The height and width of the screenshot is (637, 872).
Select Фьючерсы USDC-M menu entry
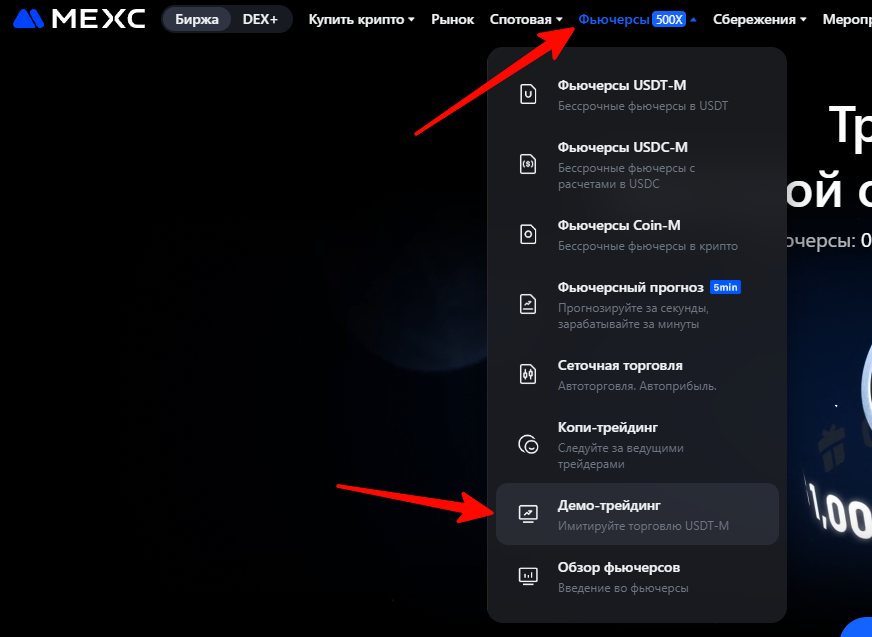point(637,165)
